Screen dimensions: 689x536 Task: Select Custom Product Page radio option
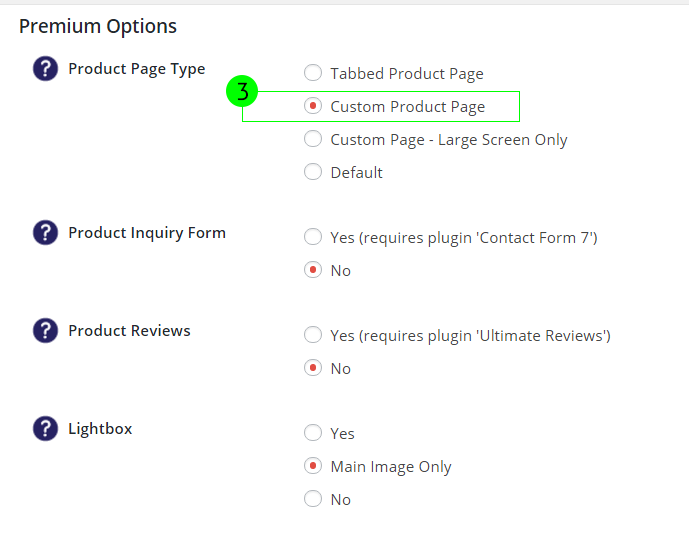tap(313, 105)
